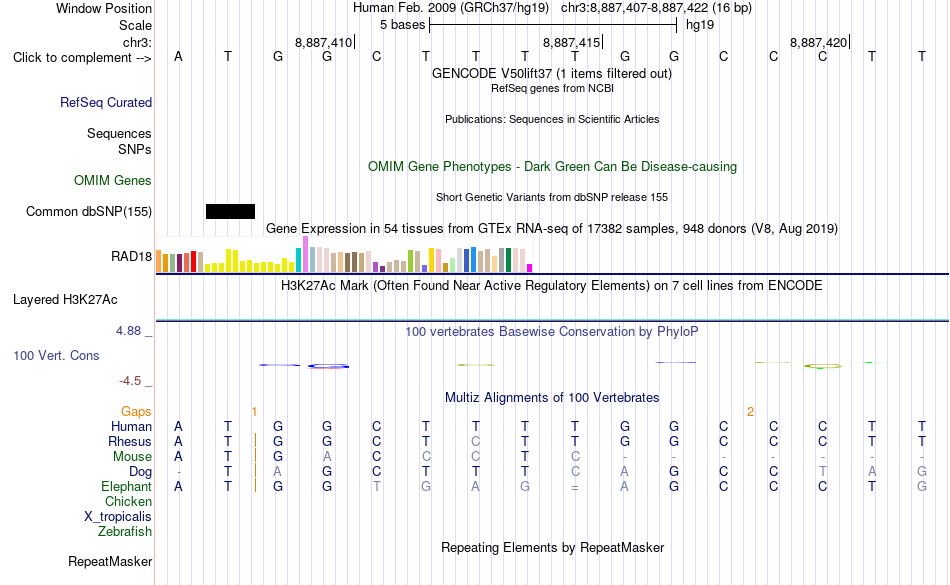Click the RefSeq Curated track label
Screen dimensions: 950x585
click(106, 102)
